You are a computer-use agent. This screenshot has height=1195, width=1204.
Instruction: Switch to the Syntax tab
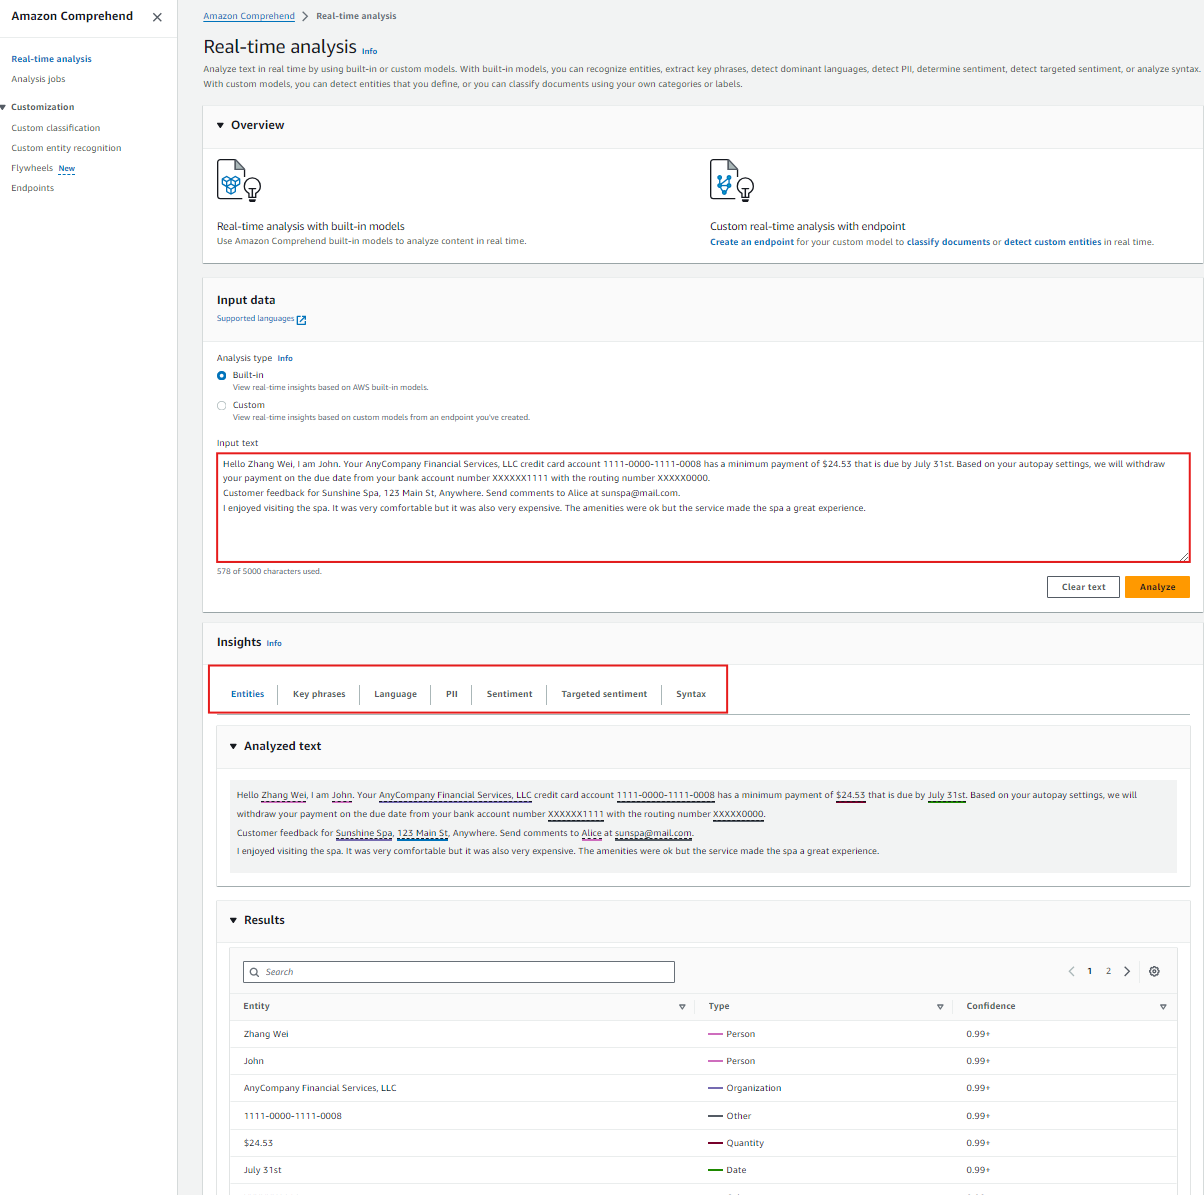coord(691,694)
